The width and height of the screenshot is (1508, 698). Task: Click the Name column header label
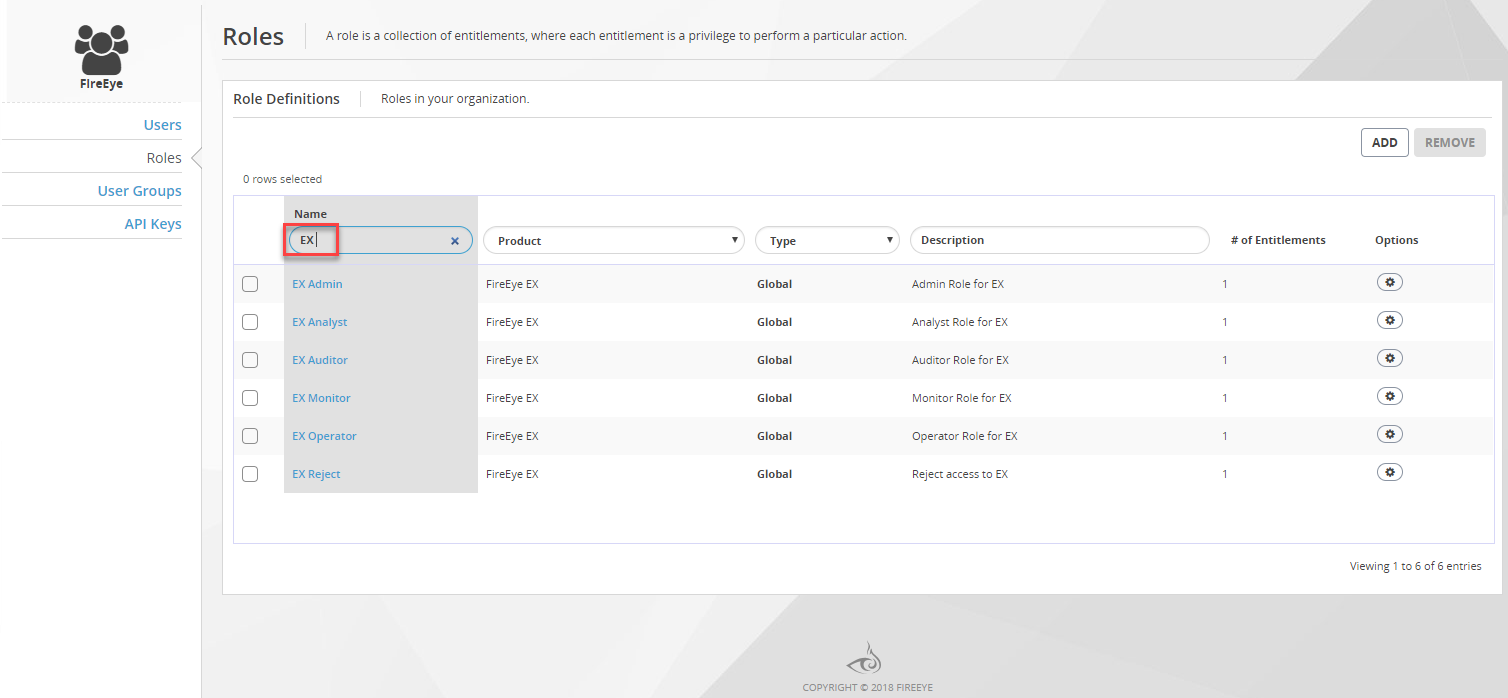(310, 214)
